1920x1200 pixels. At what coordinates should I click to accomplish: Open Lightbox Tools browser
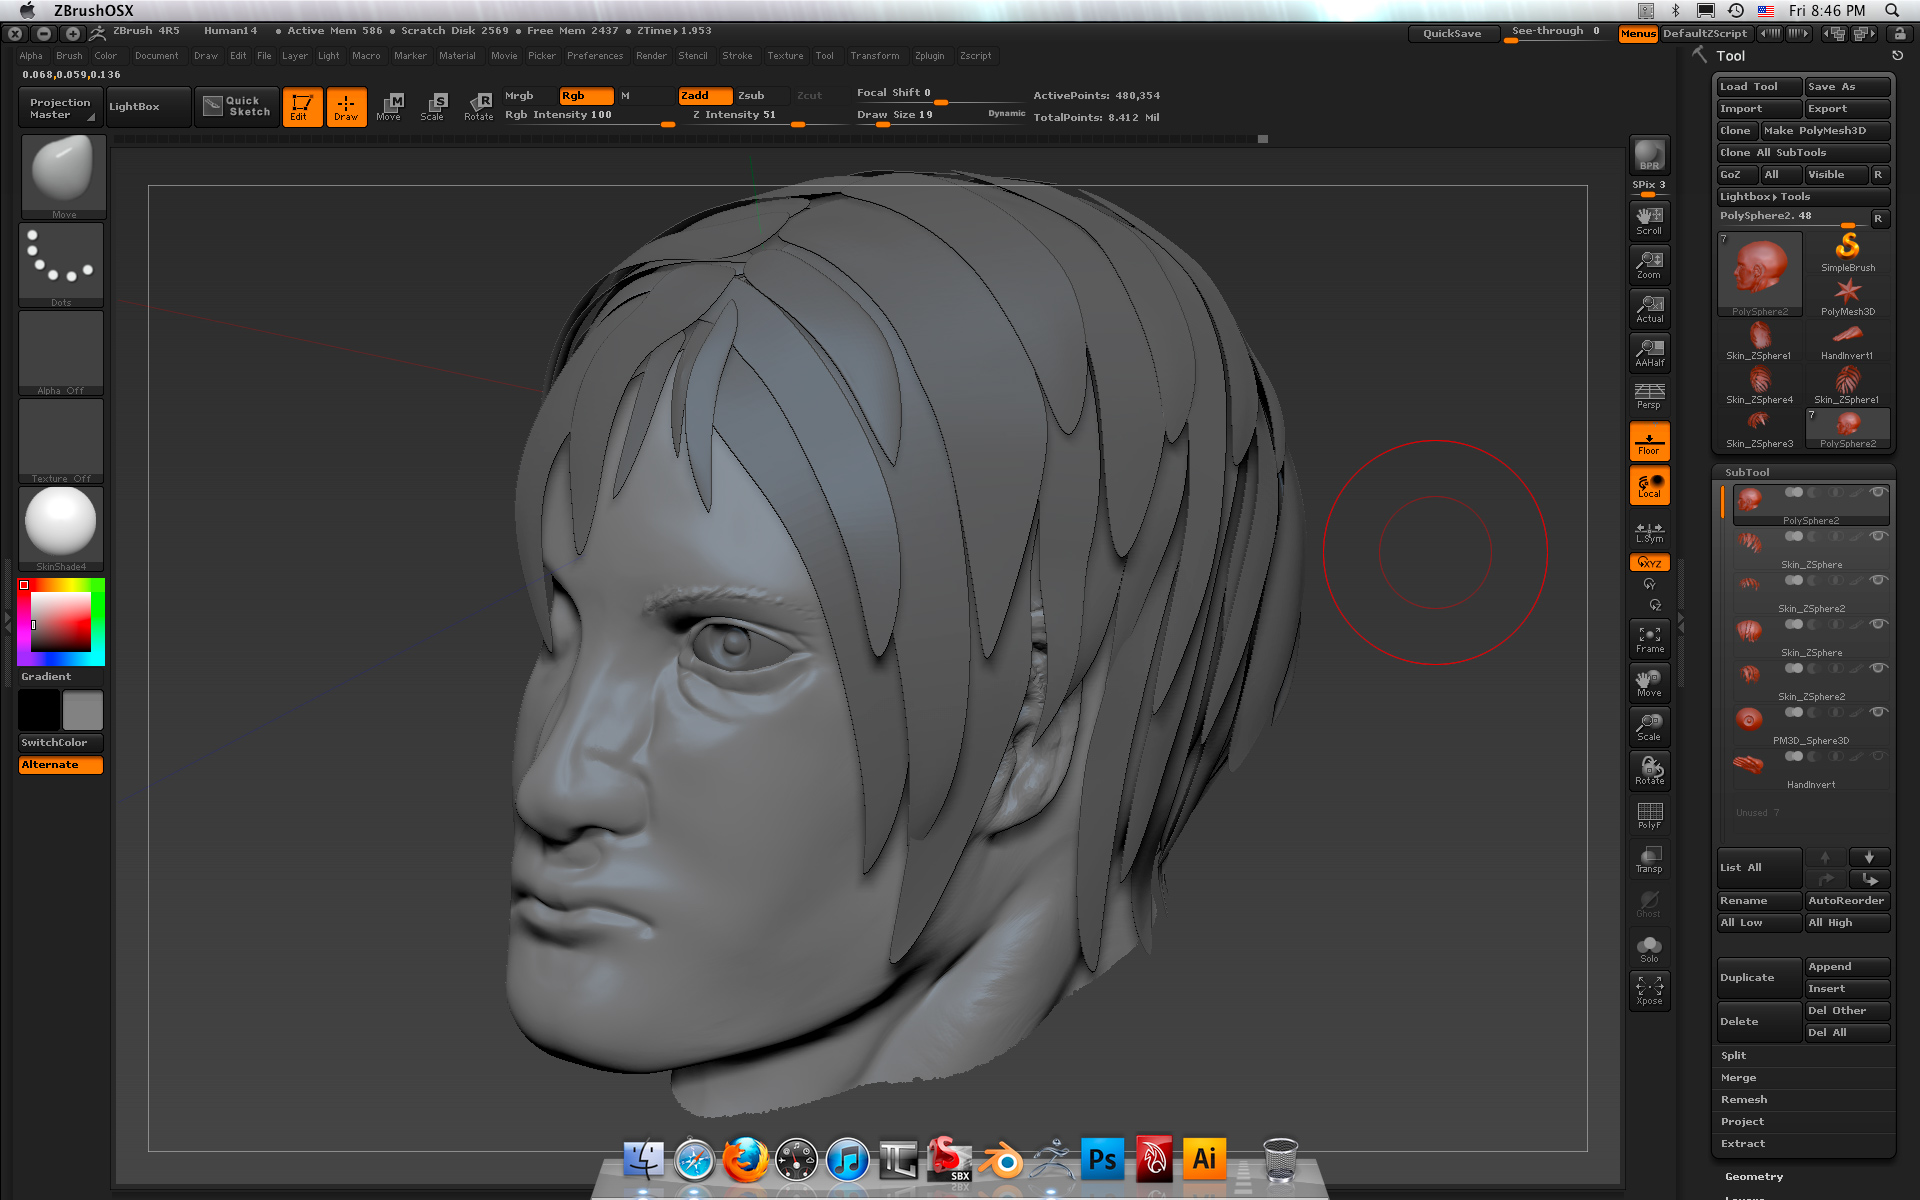pyautogui.click(x=1803, y=196)
